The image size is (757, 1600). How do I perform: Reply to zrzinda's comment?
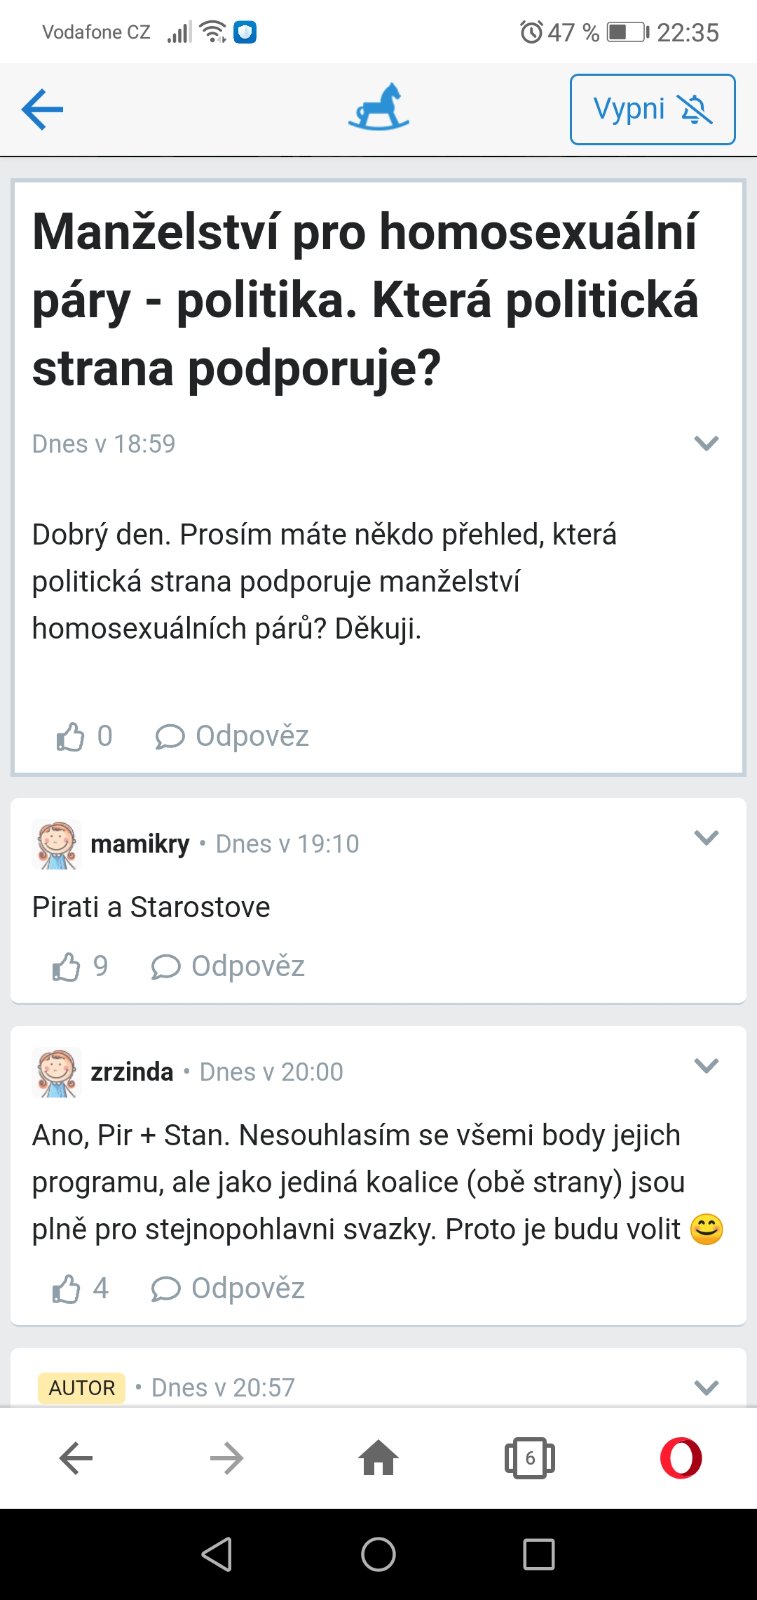[228, 1289]
